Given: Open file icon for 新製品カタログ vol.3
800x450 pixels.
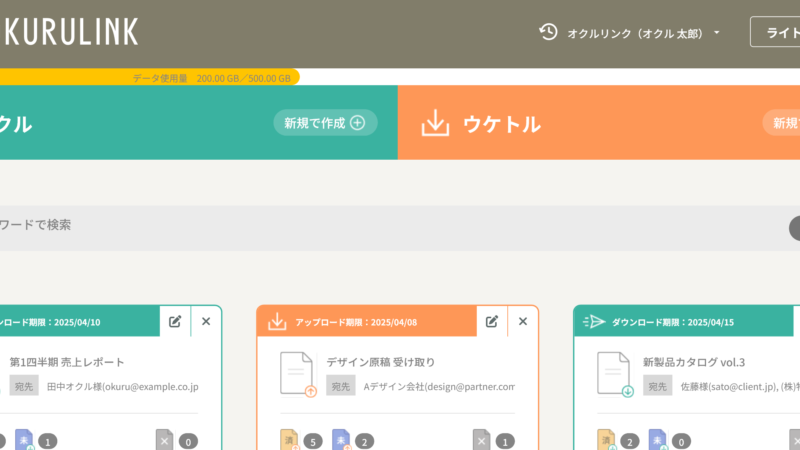Looking at the screenshot, I should (615, 374).
